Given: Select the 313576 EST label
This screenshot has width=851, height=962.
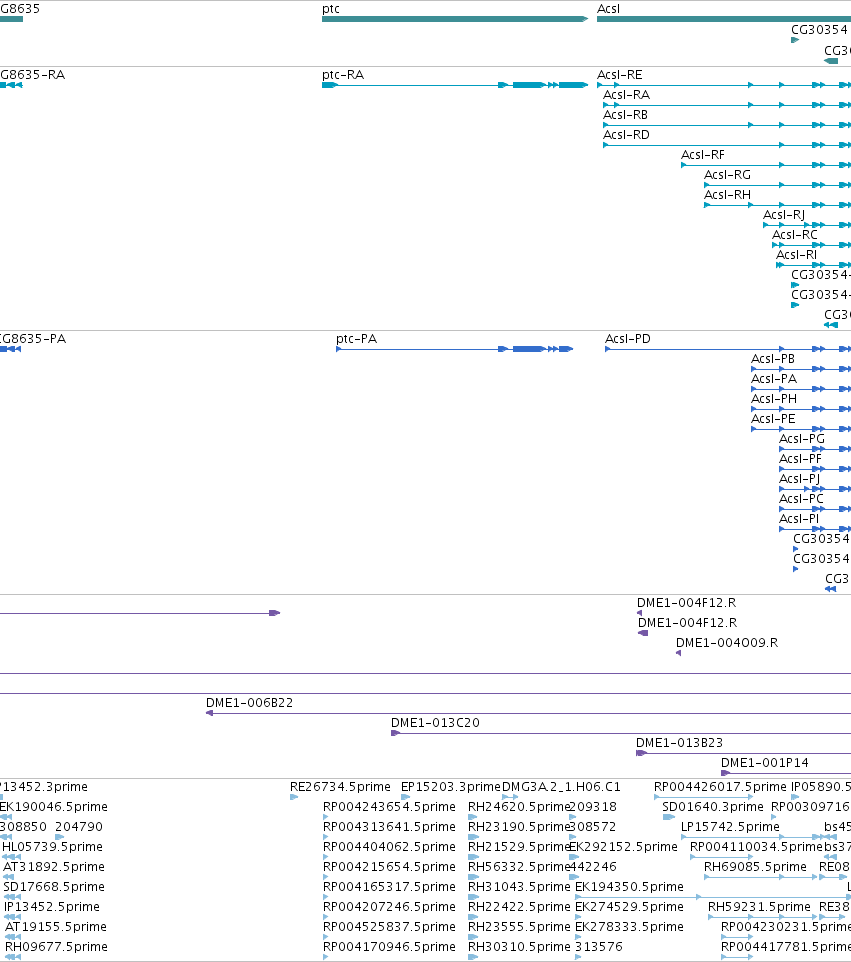Looking at the screenshot, I should pyautogui.click(x=599, y=947).
